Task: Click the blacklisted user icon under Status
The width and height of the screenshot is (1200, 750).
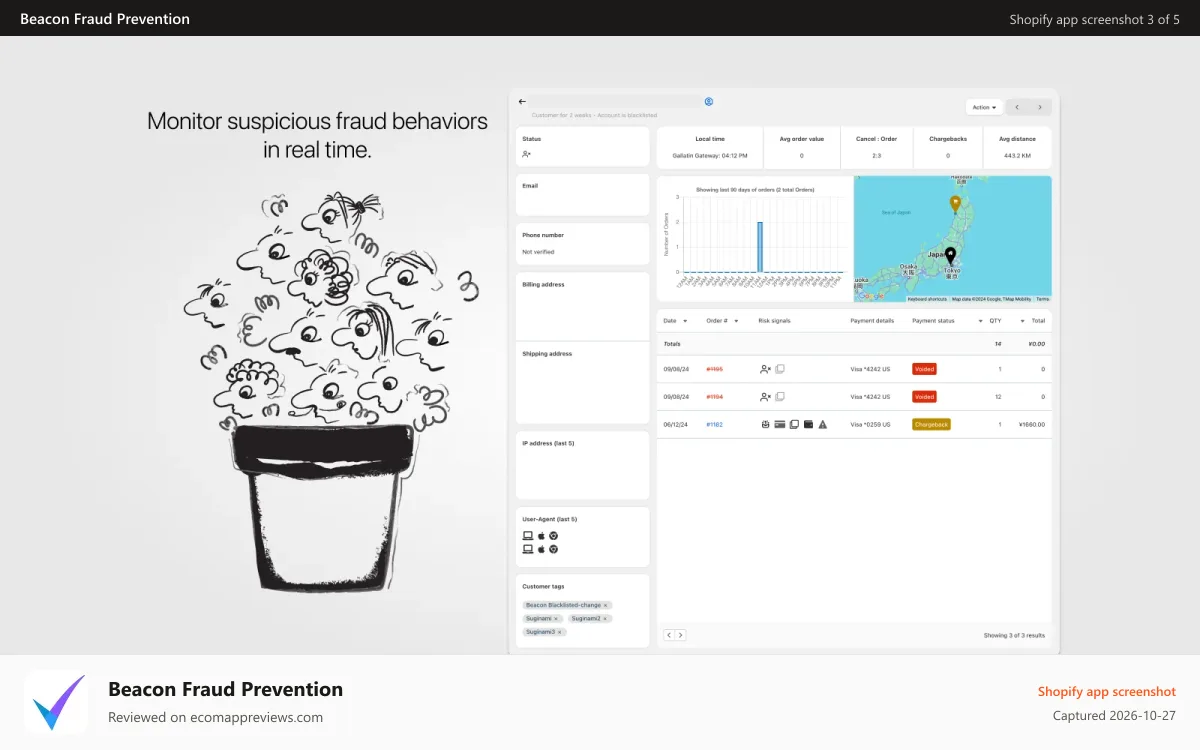Action: click(x=526, y=154)
